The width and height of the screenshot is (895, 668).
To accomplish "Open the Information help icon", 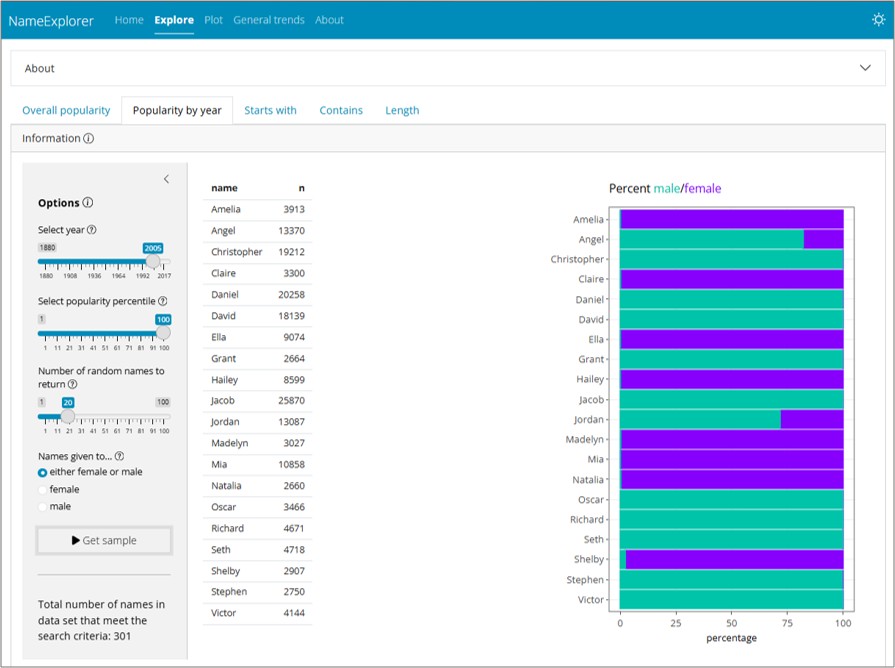I will click(x=88, y=138).
